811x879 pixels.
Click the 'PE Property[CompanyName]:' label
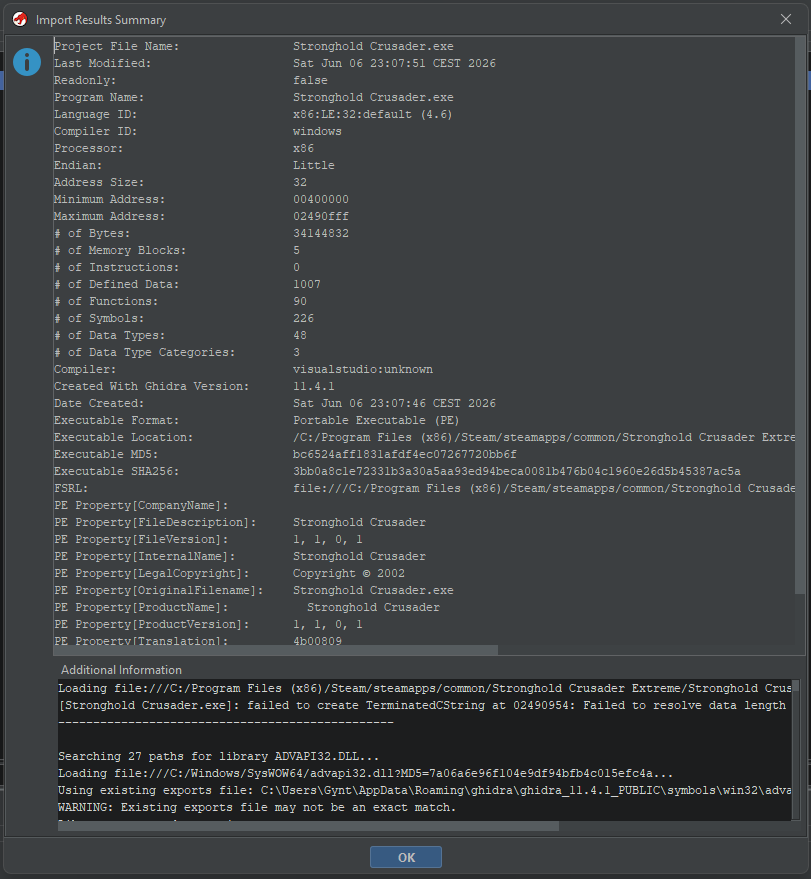(141, 505)
